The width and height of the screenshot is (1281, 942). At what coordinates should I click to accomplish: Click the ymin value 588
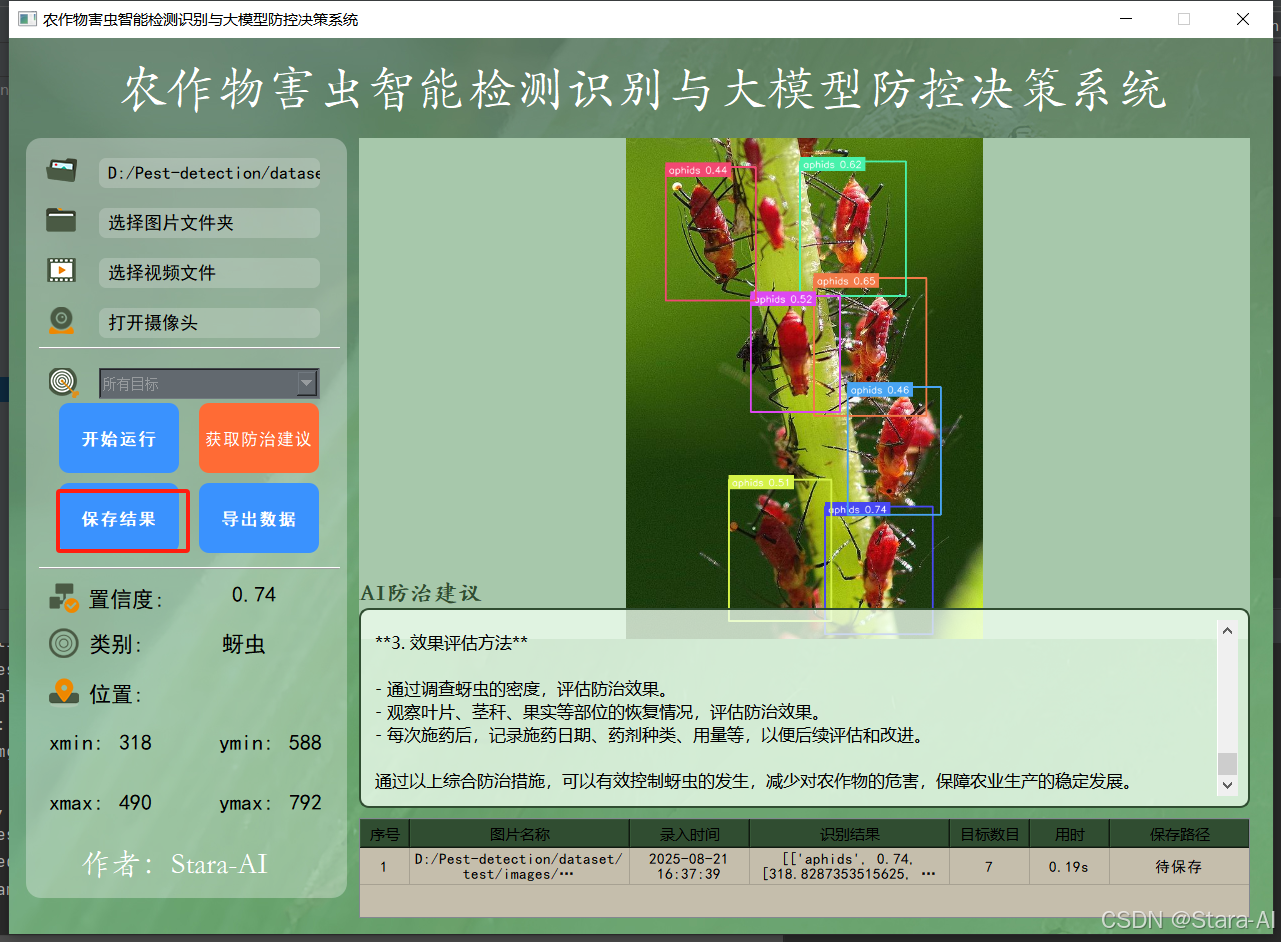(x=305, y=743)
